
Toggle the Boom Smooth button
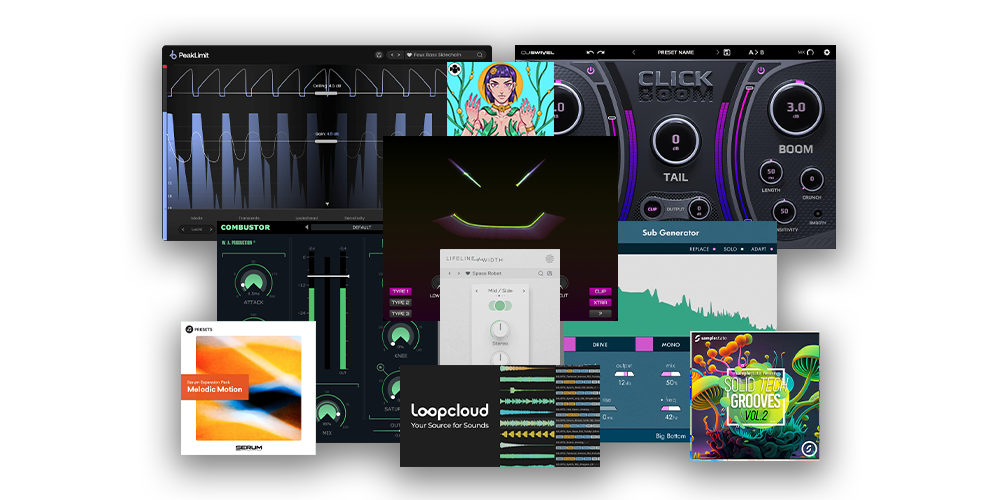[818, 214]
